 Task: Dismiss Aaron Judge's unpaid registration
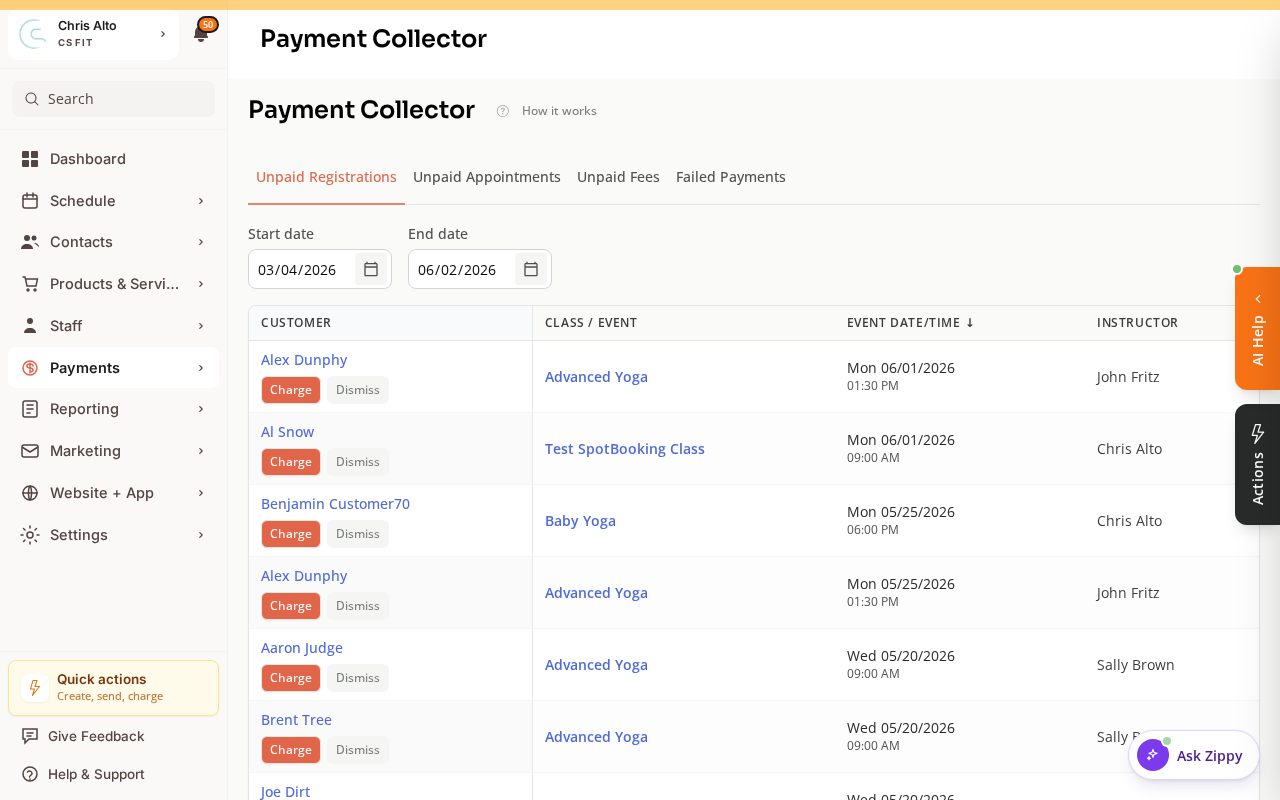(358, 678)
